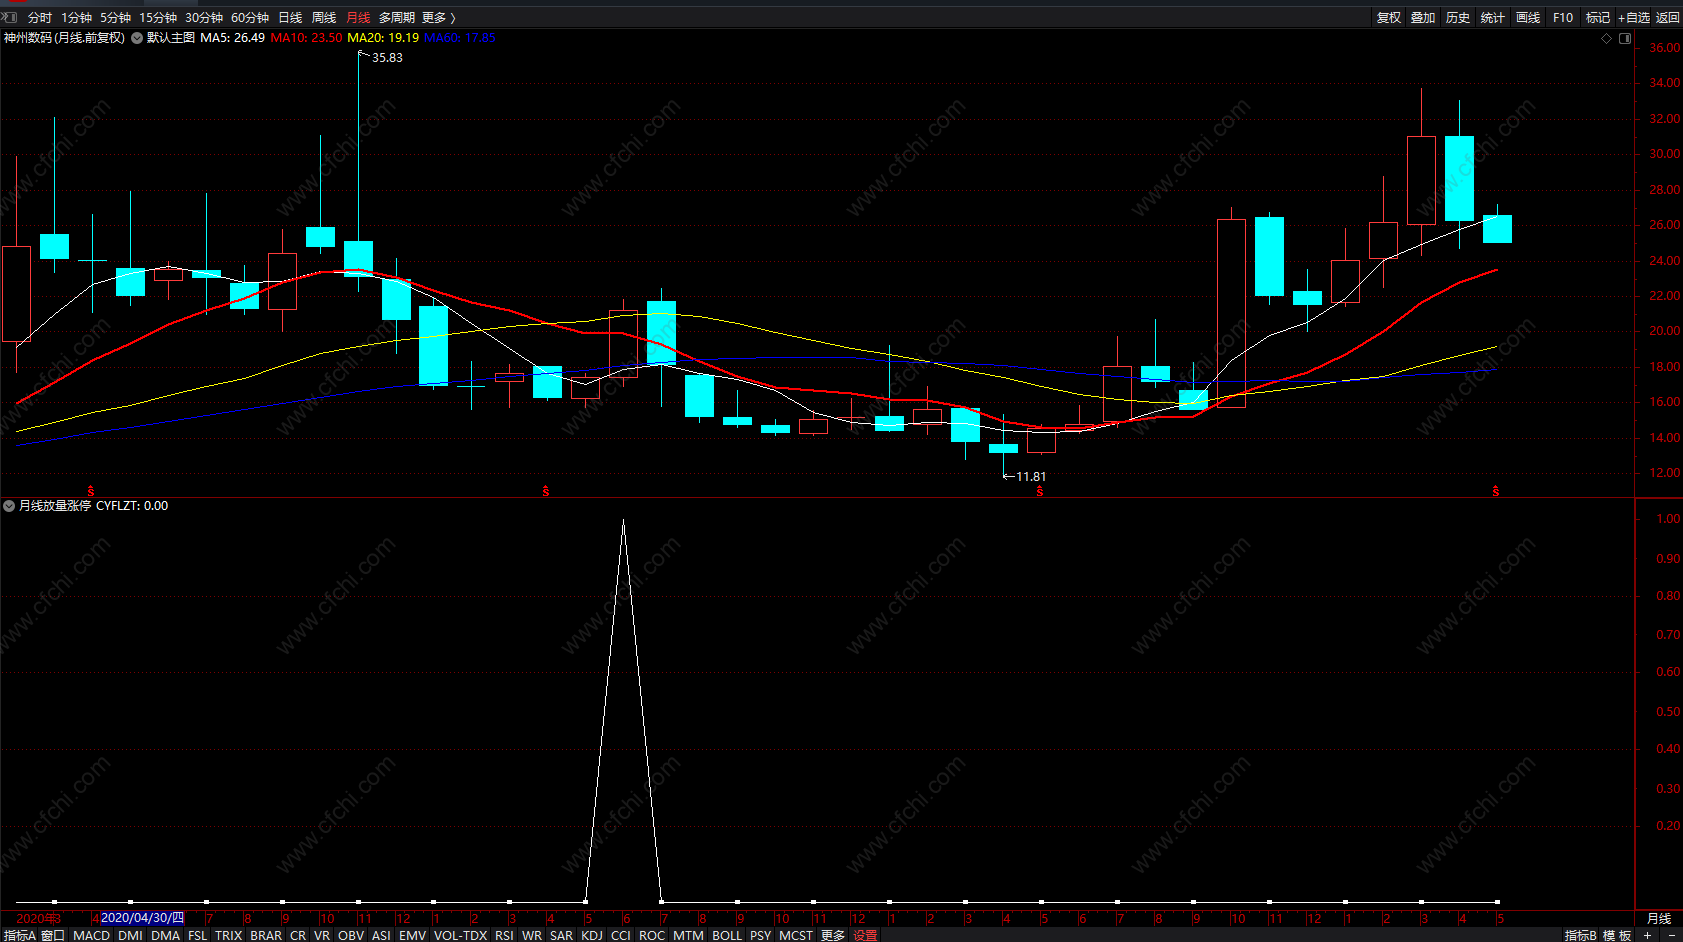
Task: Open F10 company info
Action: pos(1563,18)
